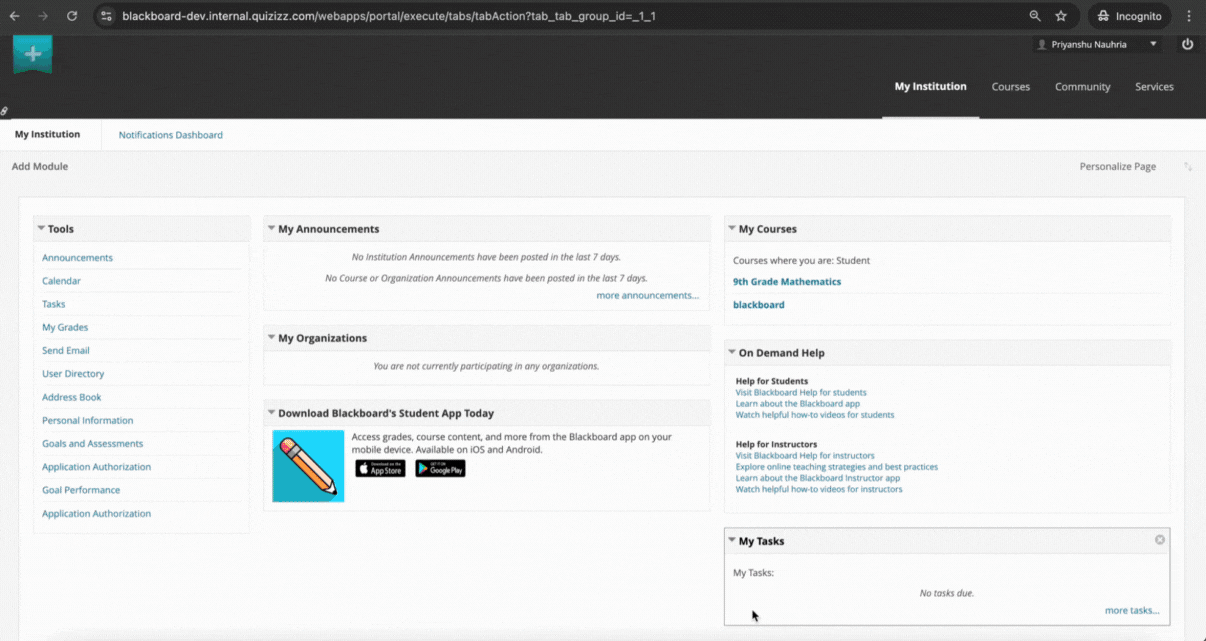Click the more announcements link
The width and height of the screenshot is (1206, 641).
(x=648, y=296)
